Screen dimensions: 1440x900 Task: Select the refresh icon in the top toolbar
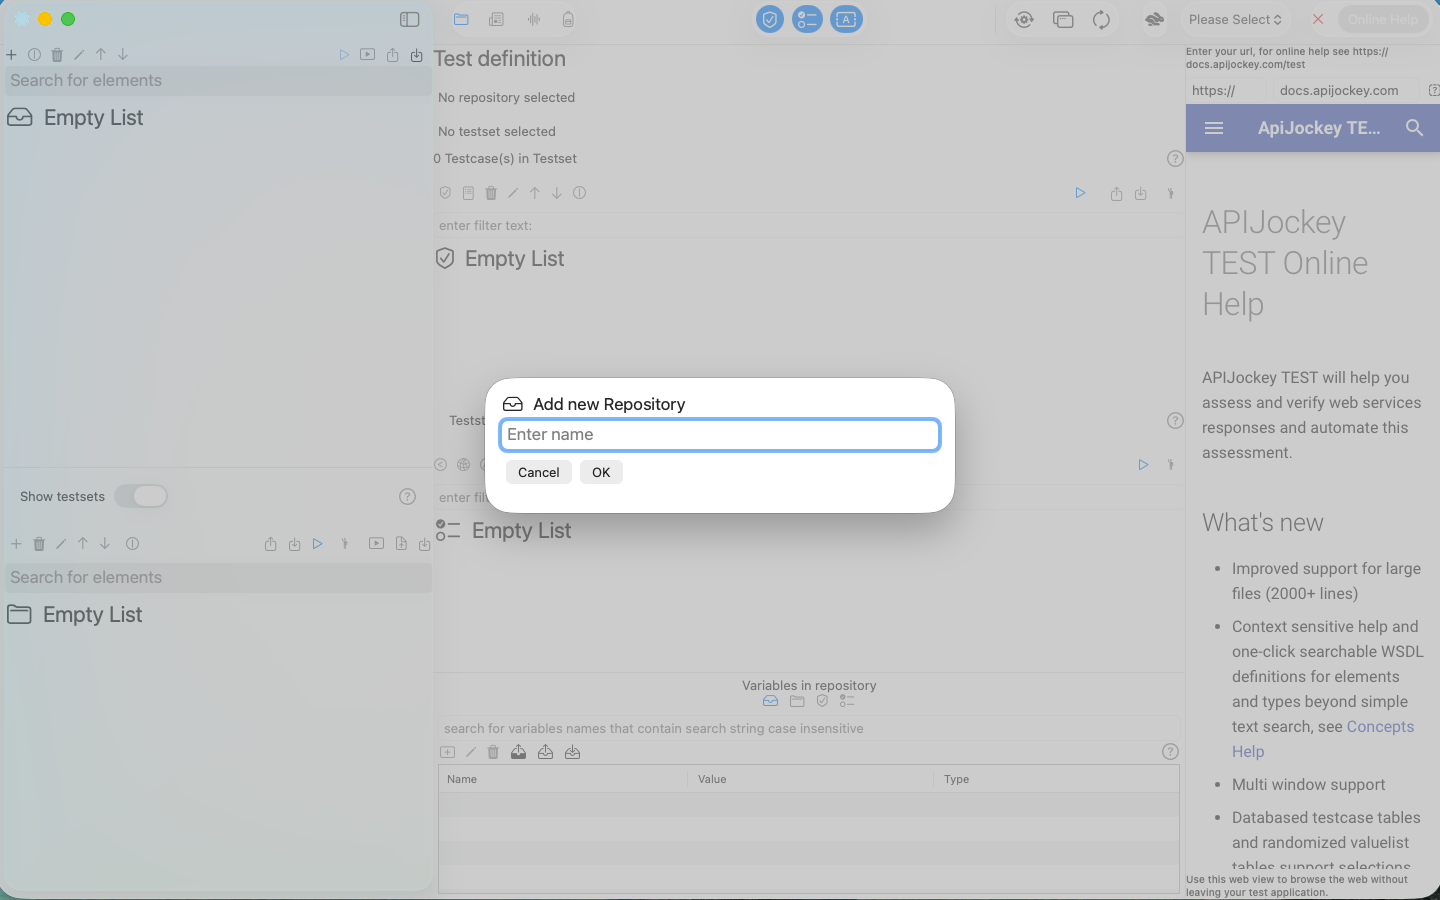(x=1101, y=19)
